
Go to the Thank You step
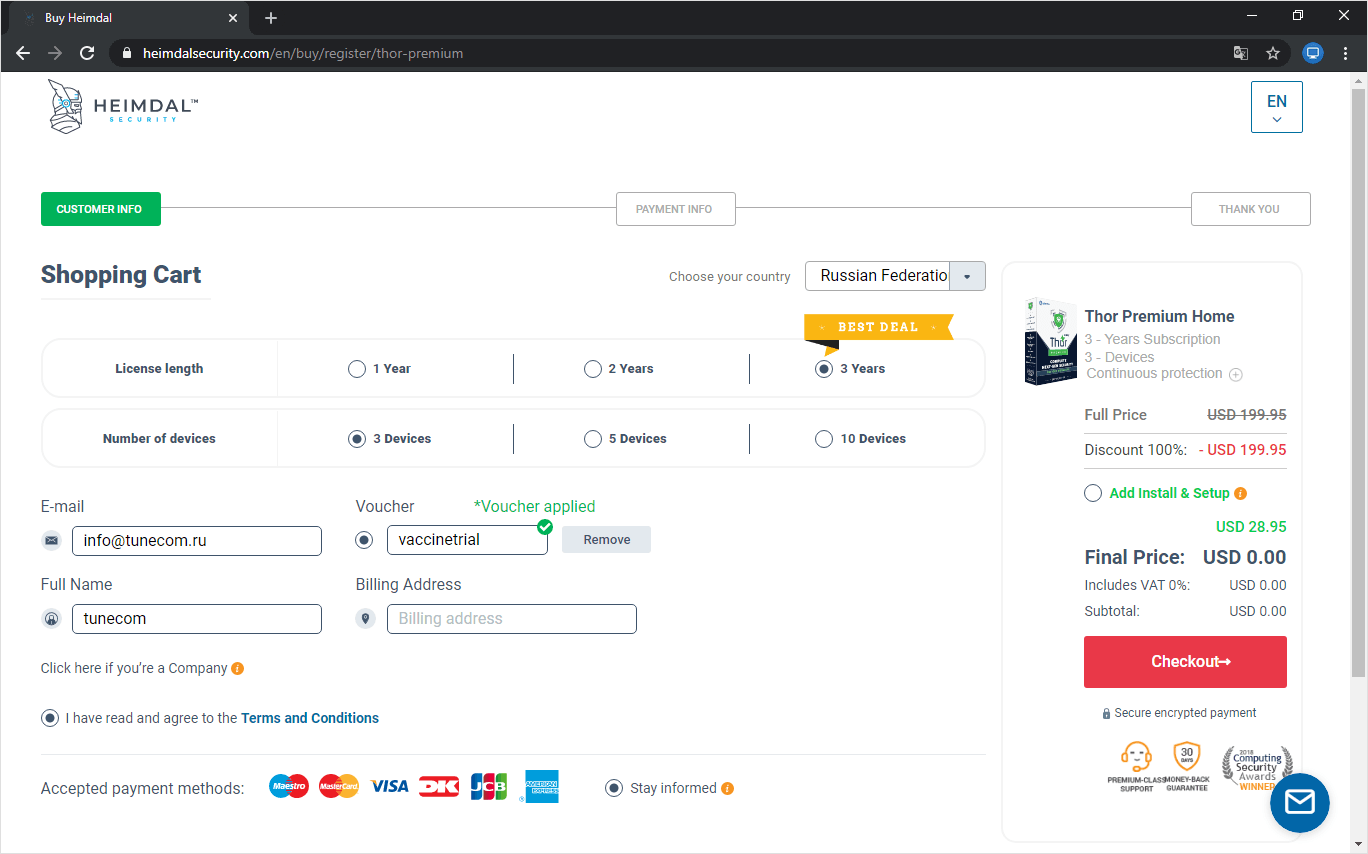coord(1251,209)
